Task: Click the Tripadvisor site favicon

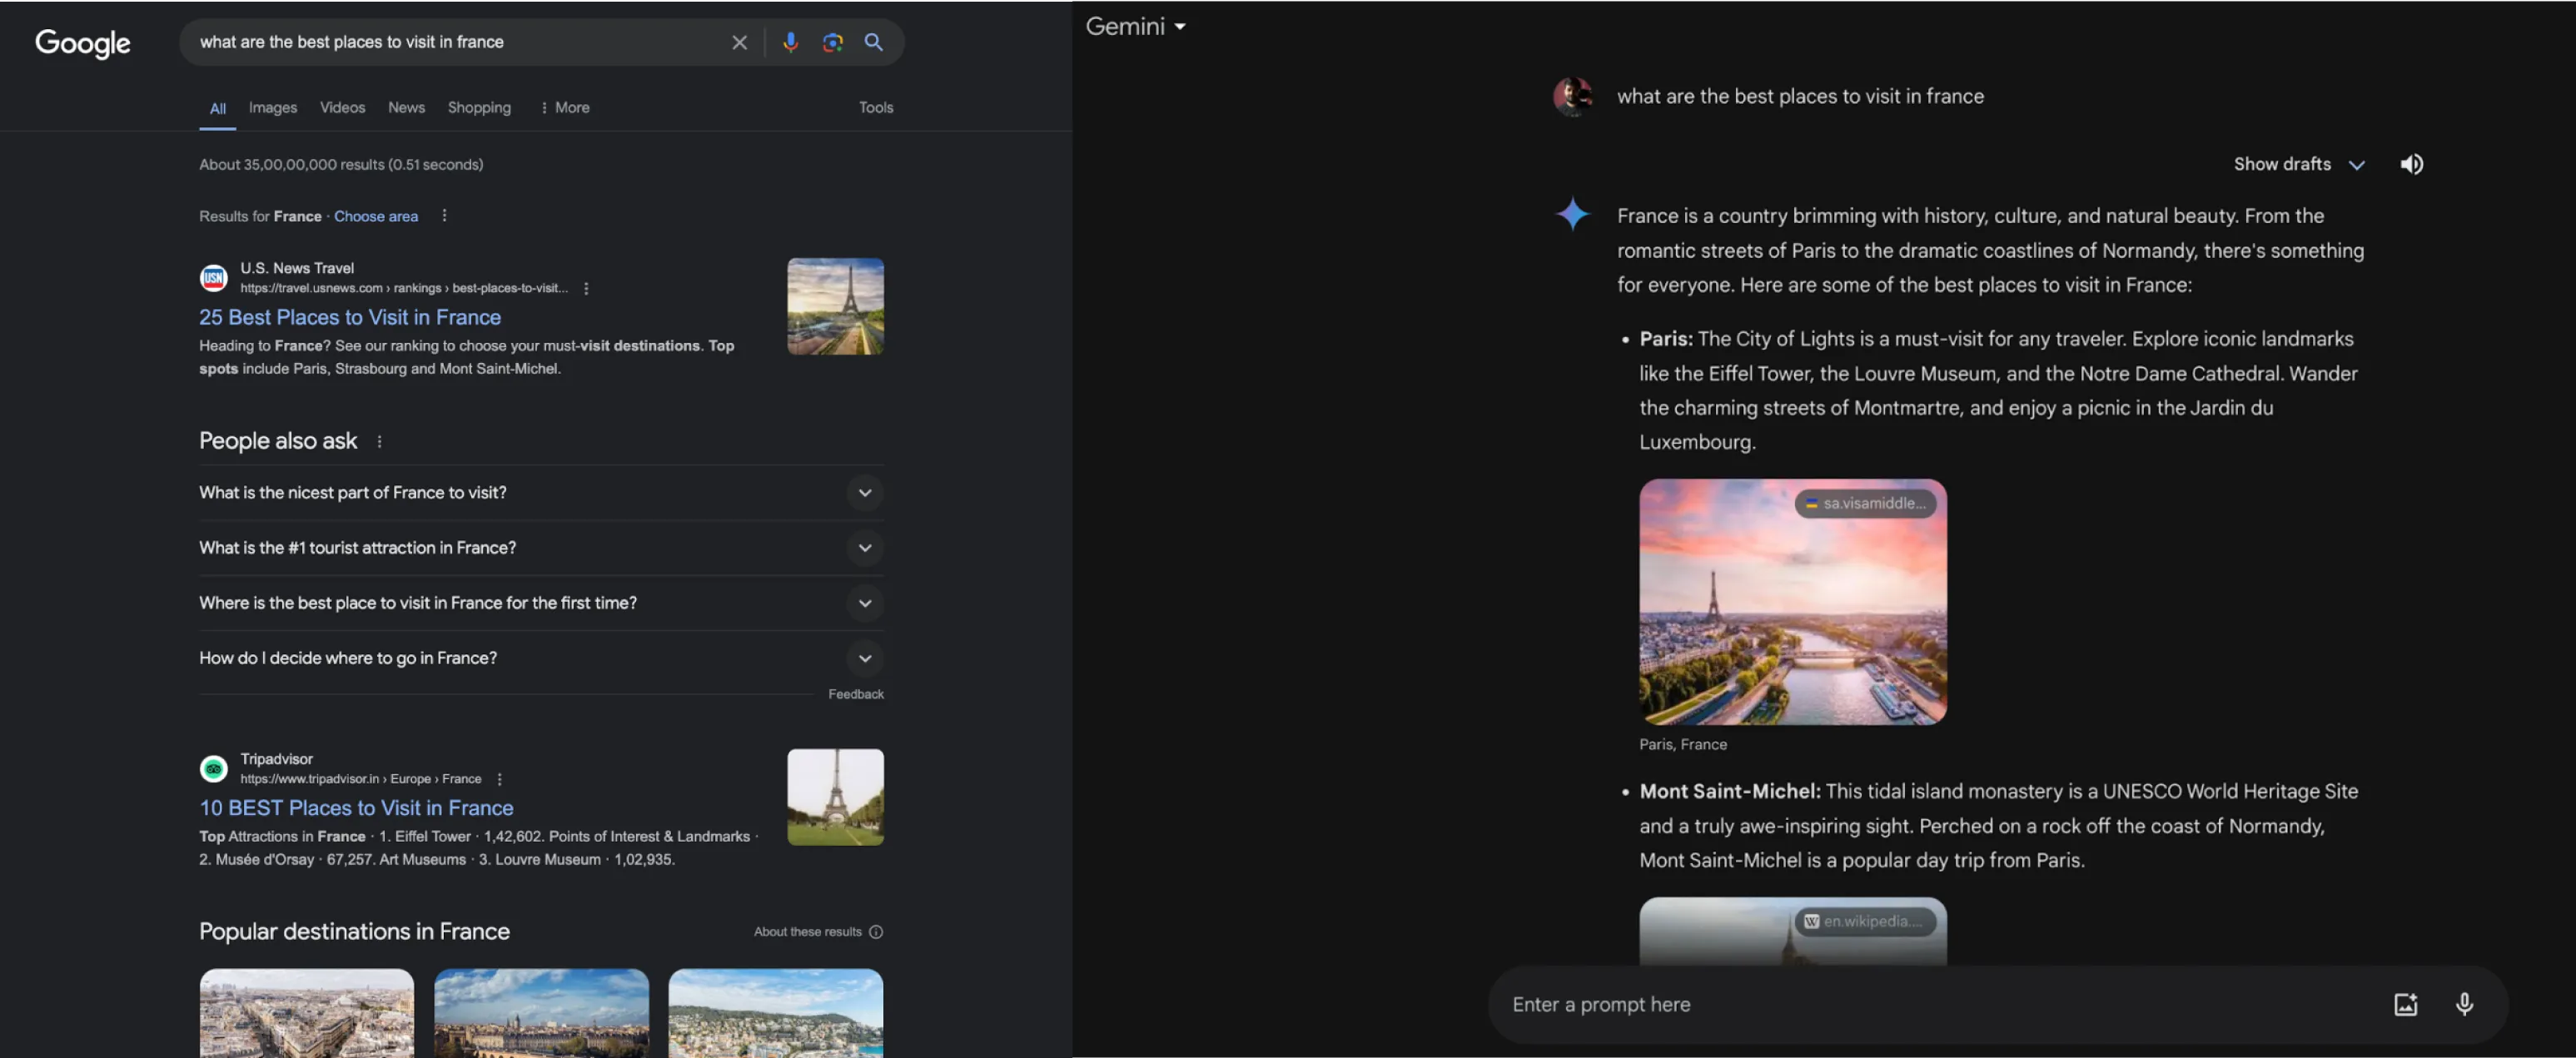Action: tap(213, 769)
